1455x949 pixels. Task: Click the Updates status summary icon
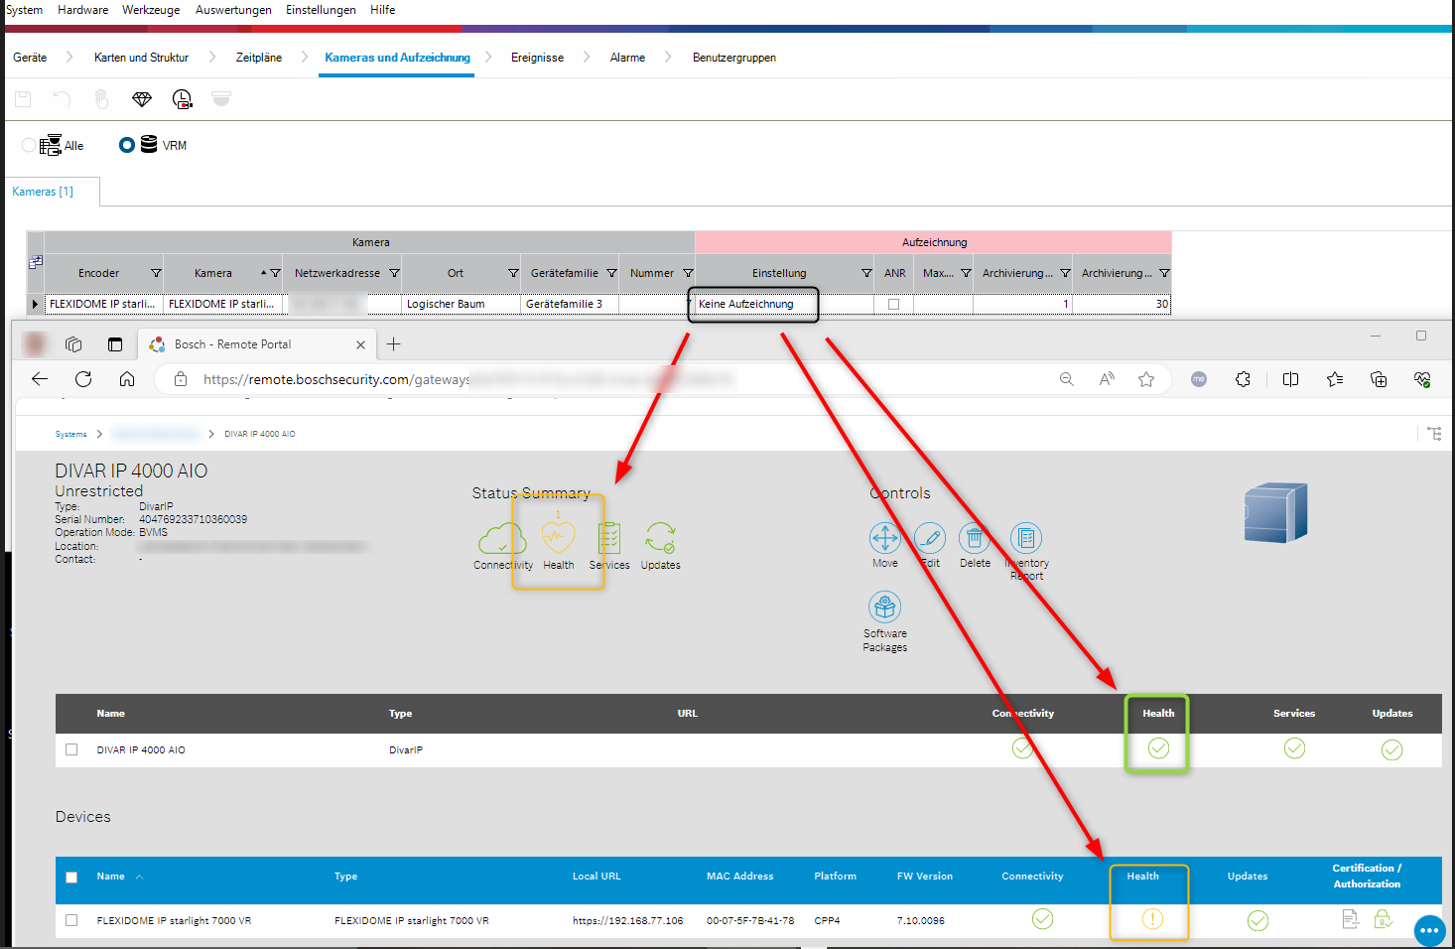[660, 539]
